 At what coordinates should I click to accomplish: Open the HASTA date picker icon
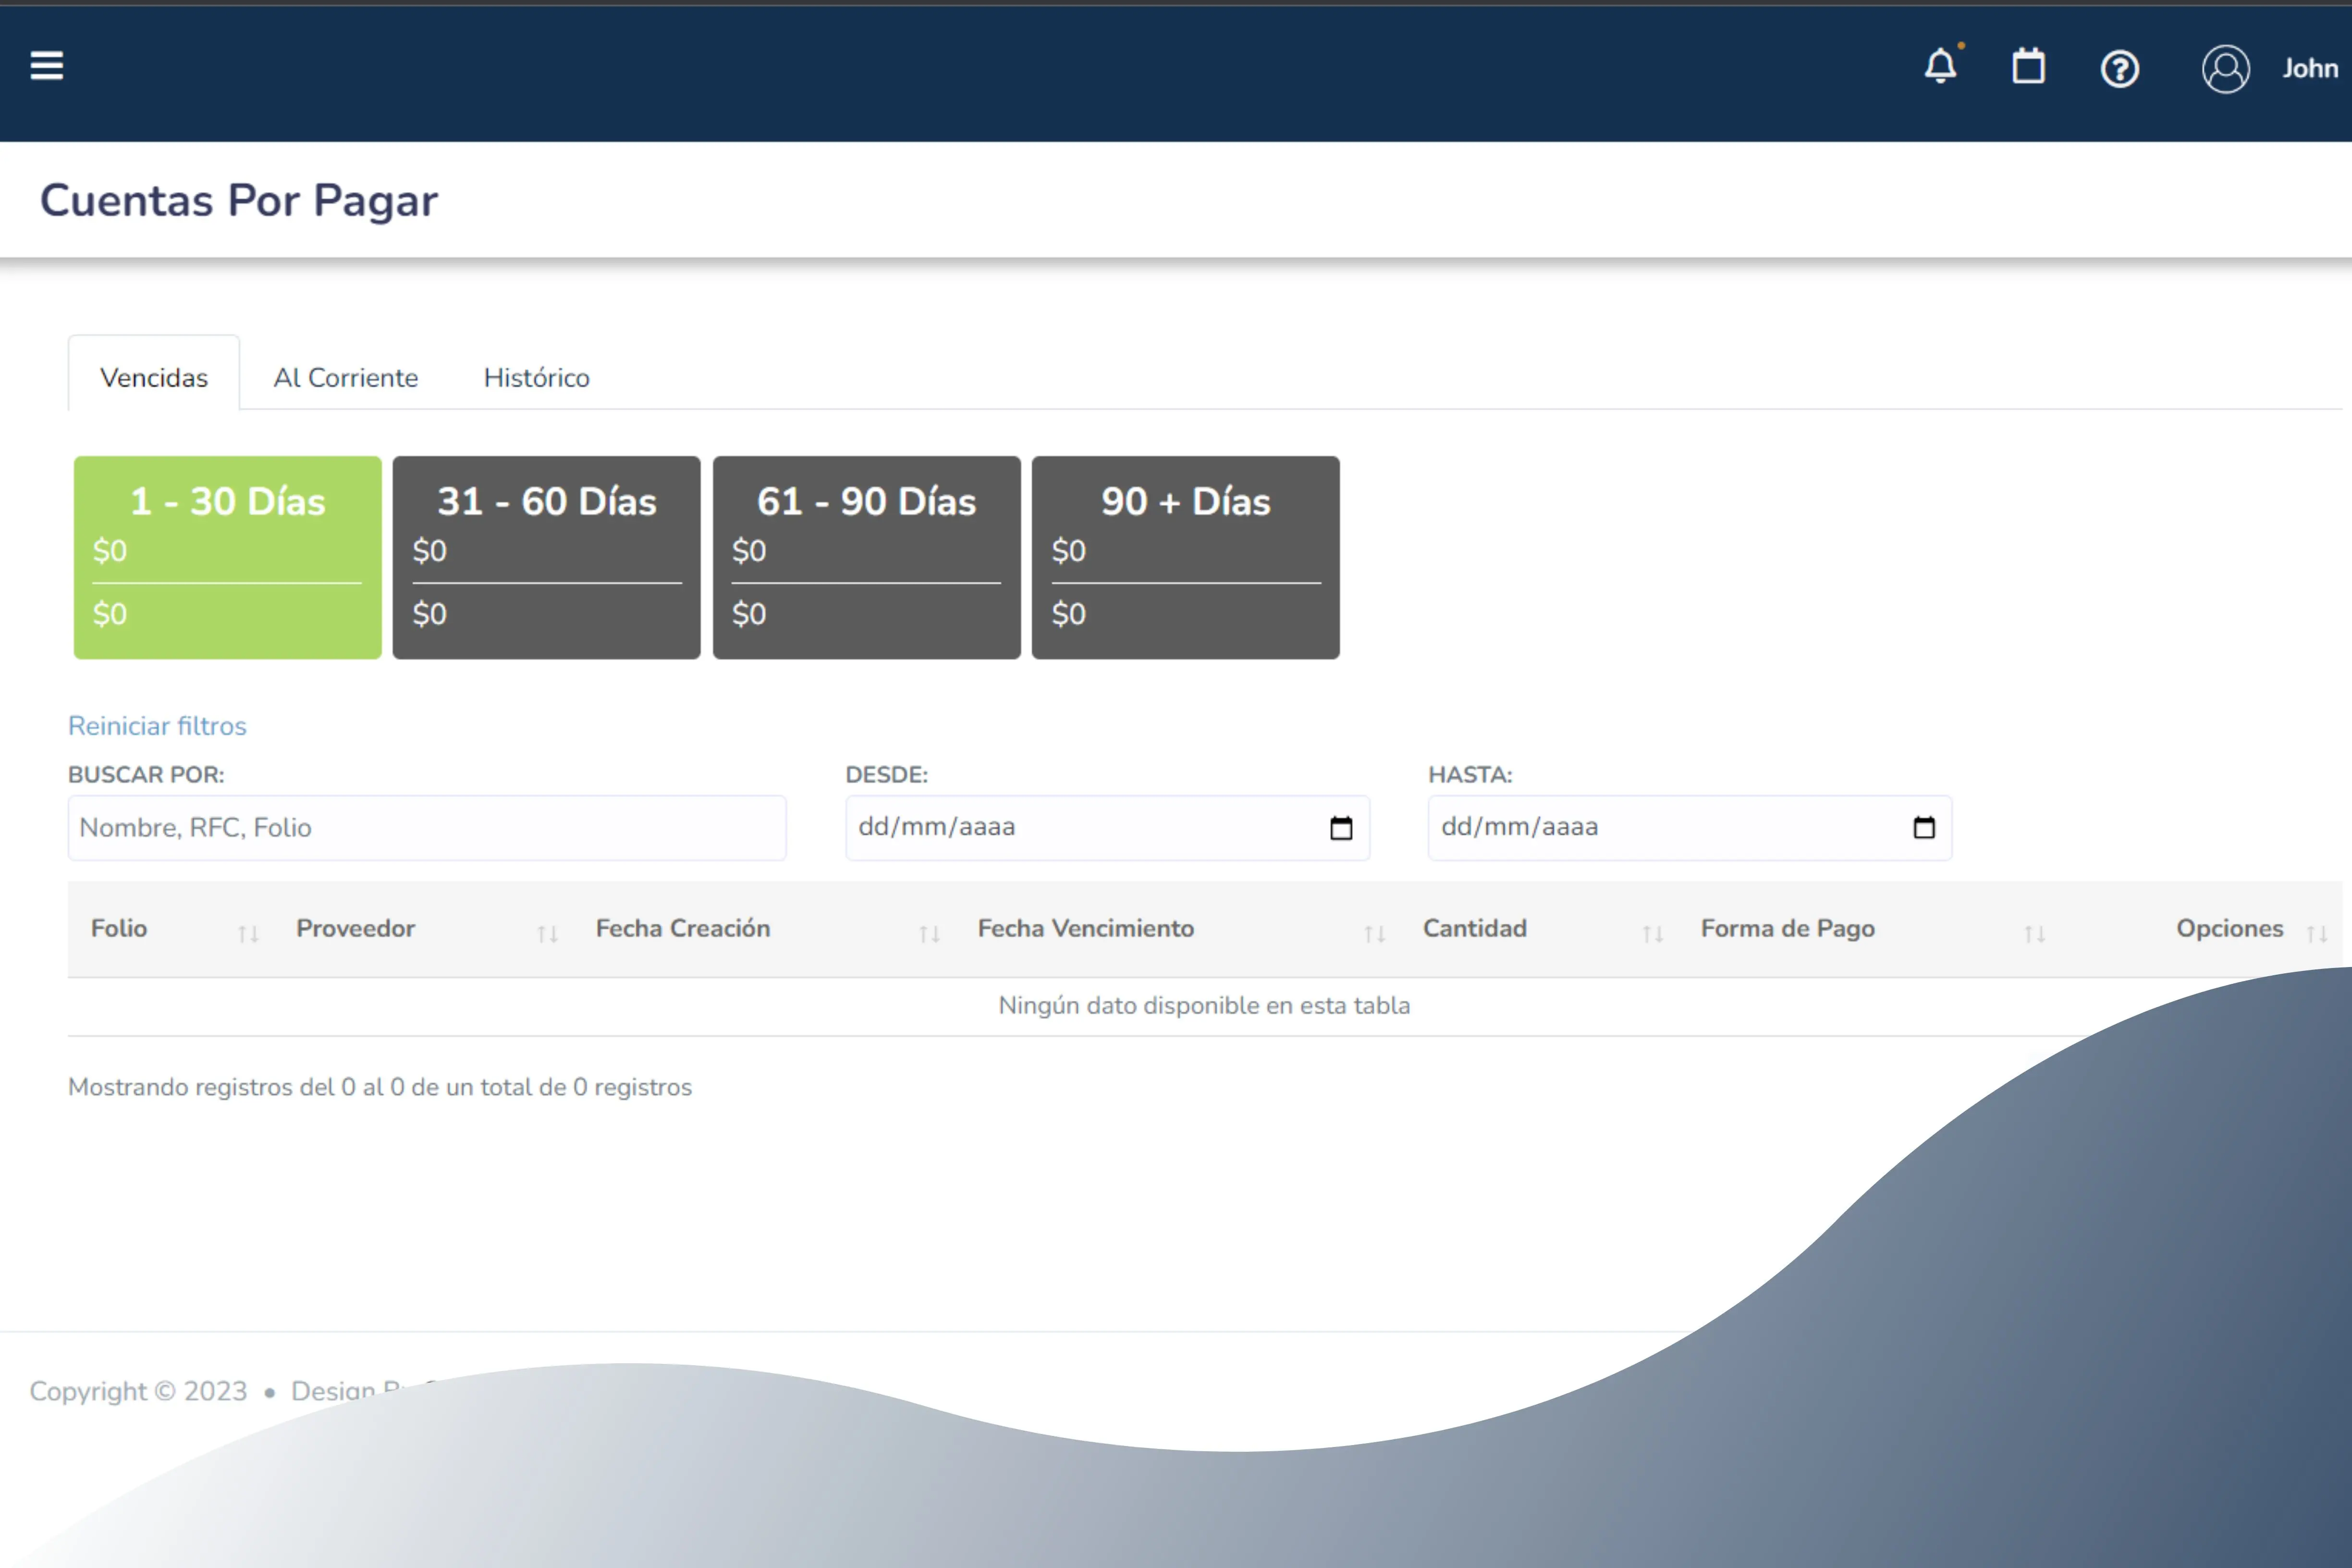pos(1924,827)
